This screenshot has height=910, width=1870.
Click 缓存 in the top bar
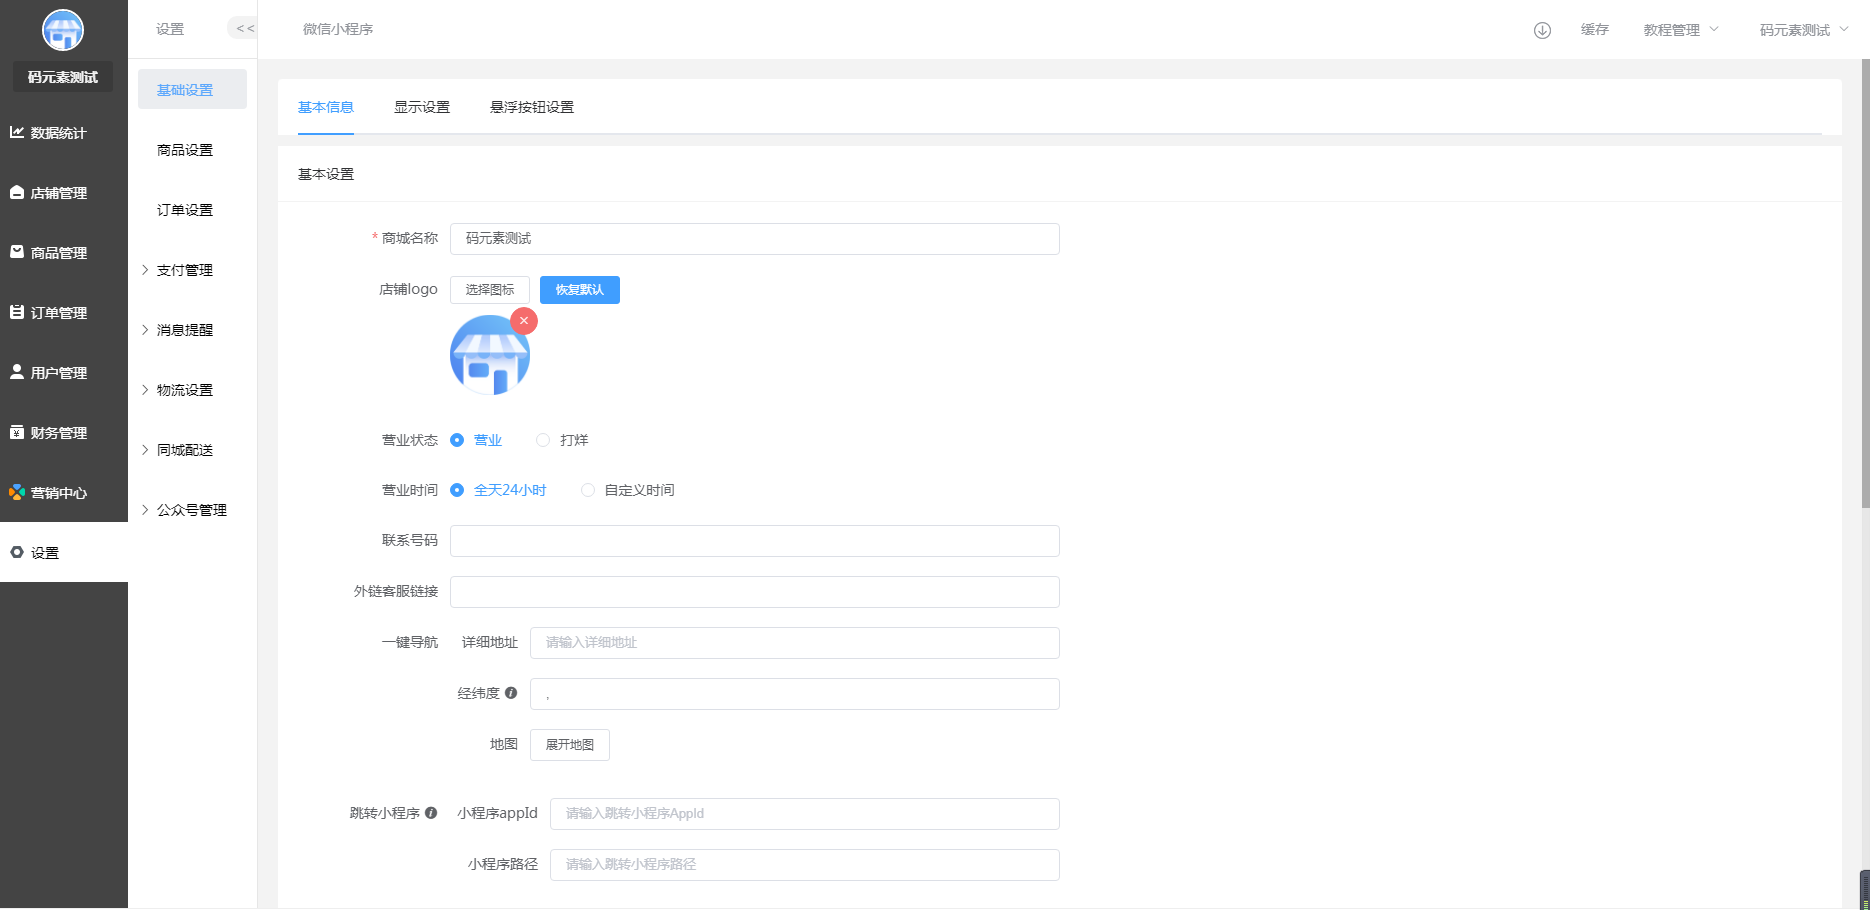tap(1595, 30)
